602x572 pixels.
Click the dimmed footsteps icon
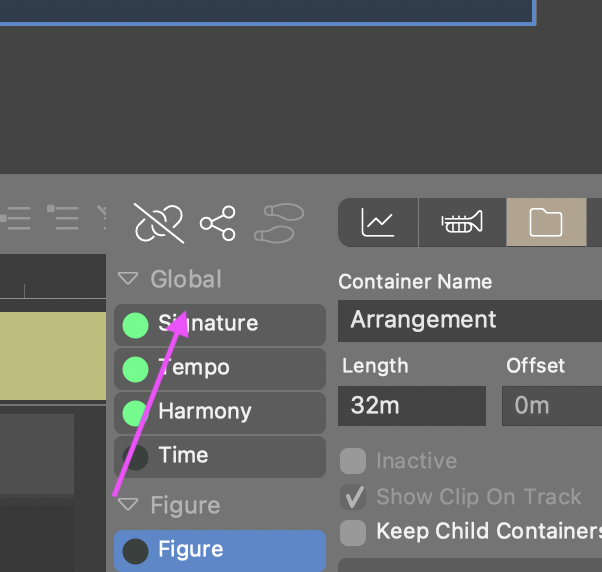click(x=283, y=222)
